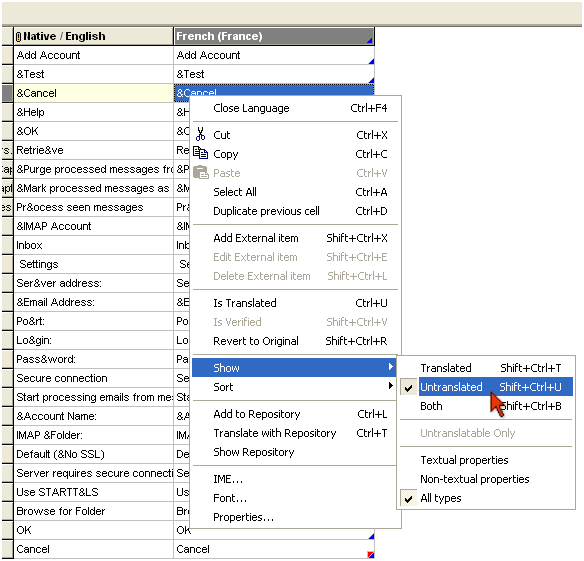Choose Duplicate previous cell
The width and height of the screenshot is (584, 561).
295,211
